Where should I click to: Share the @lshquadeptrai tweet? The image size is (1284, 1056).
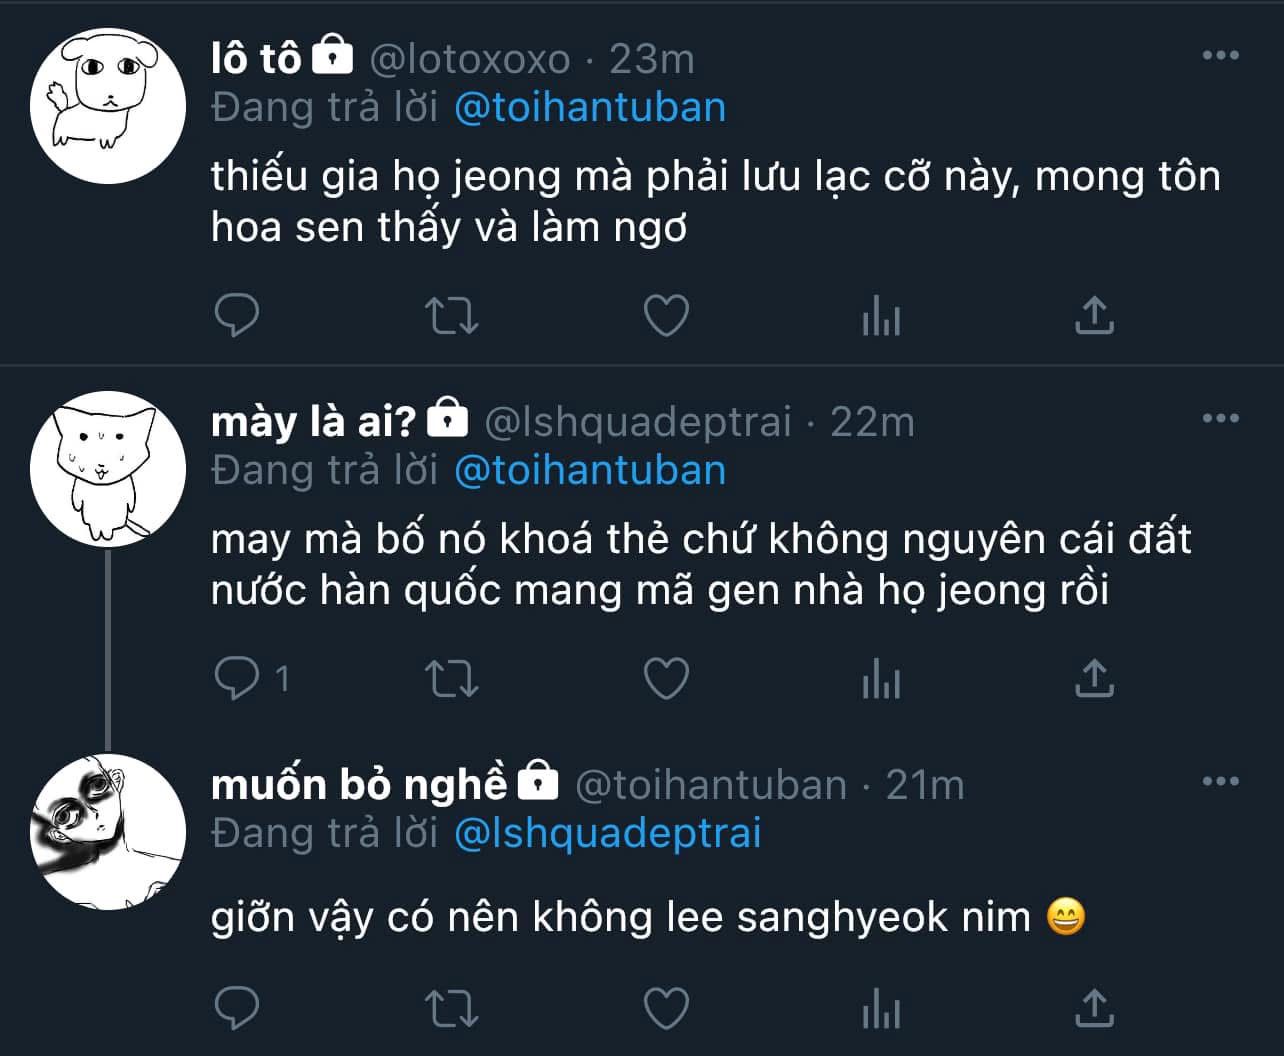[x=1094, y=680]
